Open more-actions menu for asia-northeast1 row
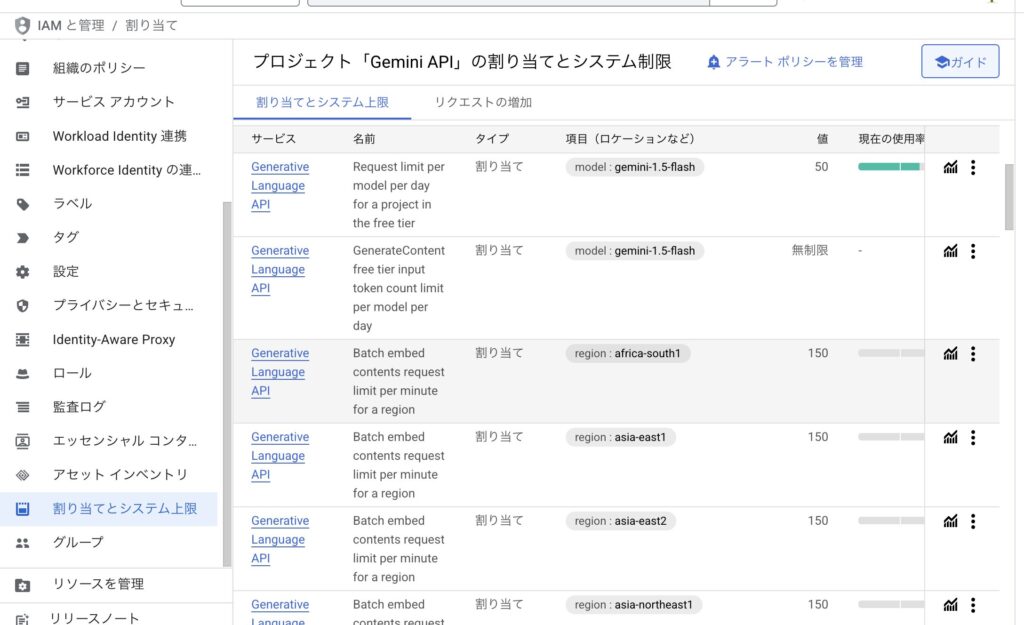This screenshot has height=625, width=1024. [973, 605]
